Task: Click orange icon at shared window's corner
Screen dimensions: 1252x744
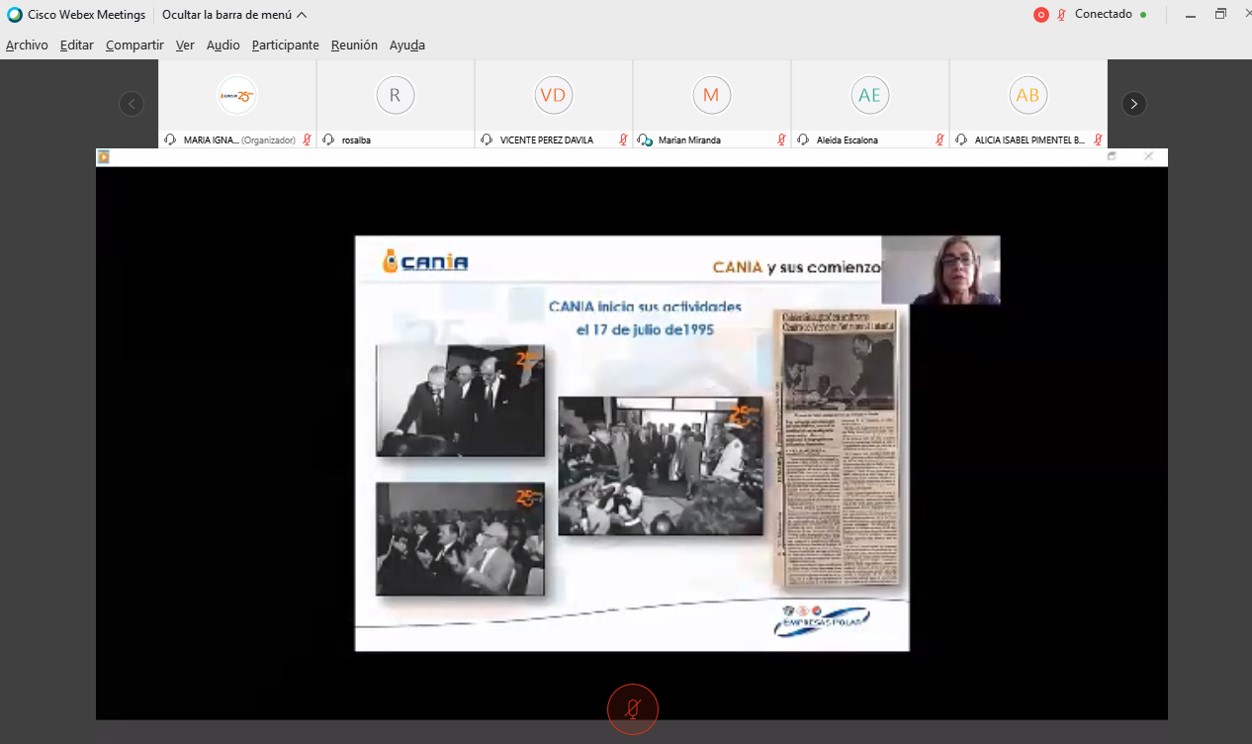Action: click(103, 157)
